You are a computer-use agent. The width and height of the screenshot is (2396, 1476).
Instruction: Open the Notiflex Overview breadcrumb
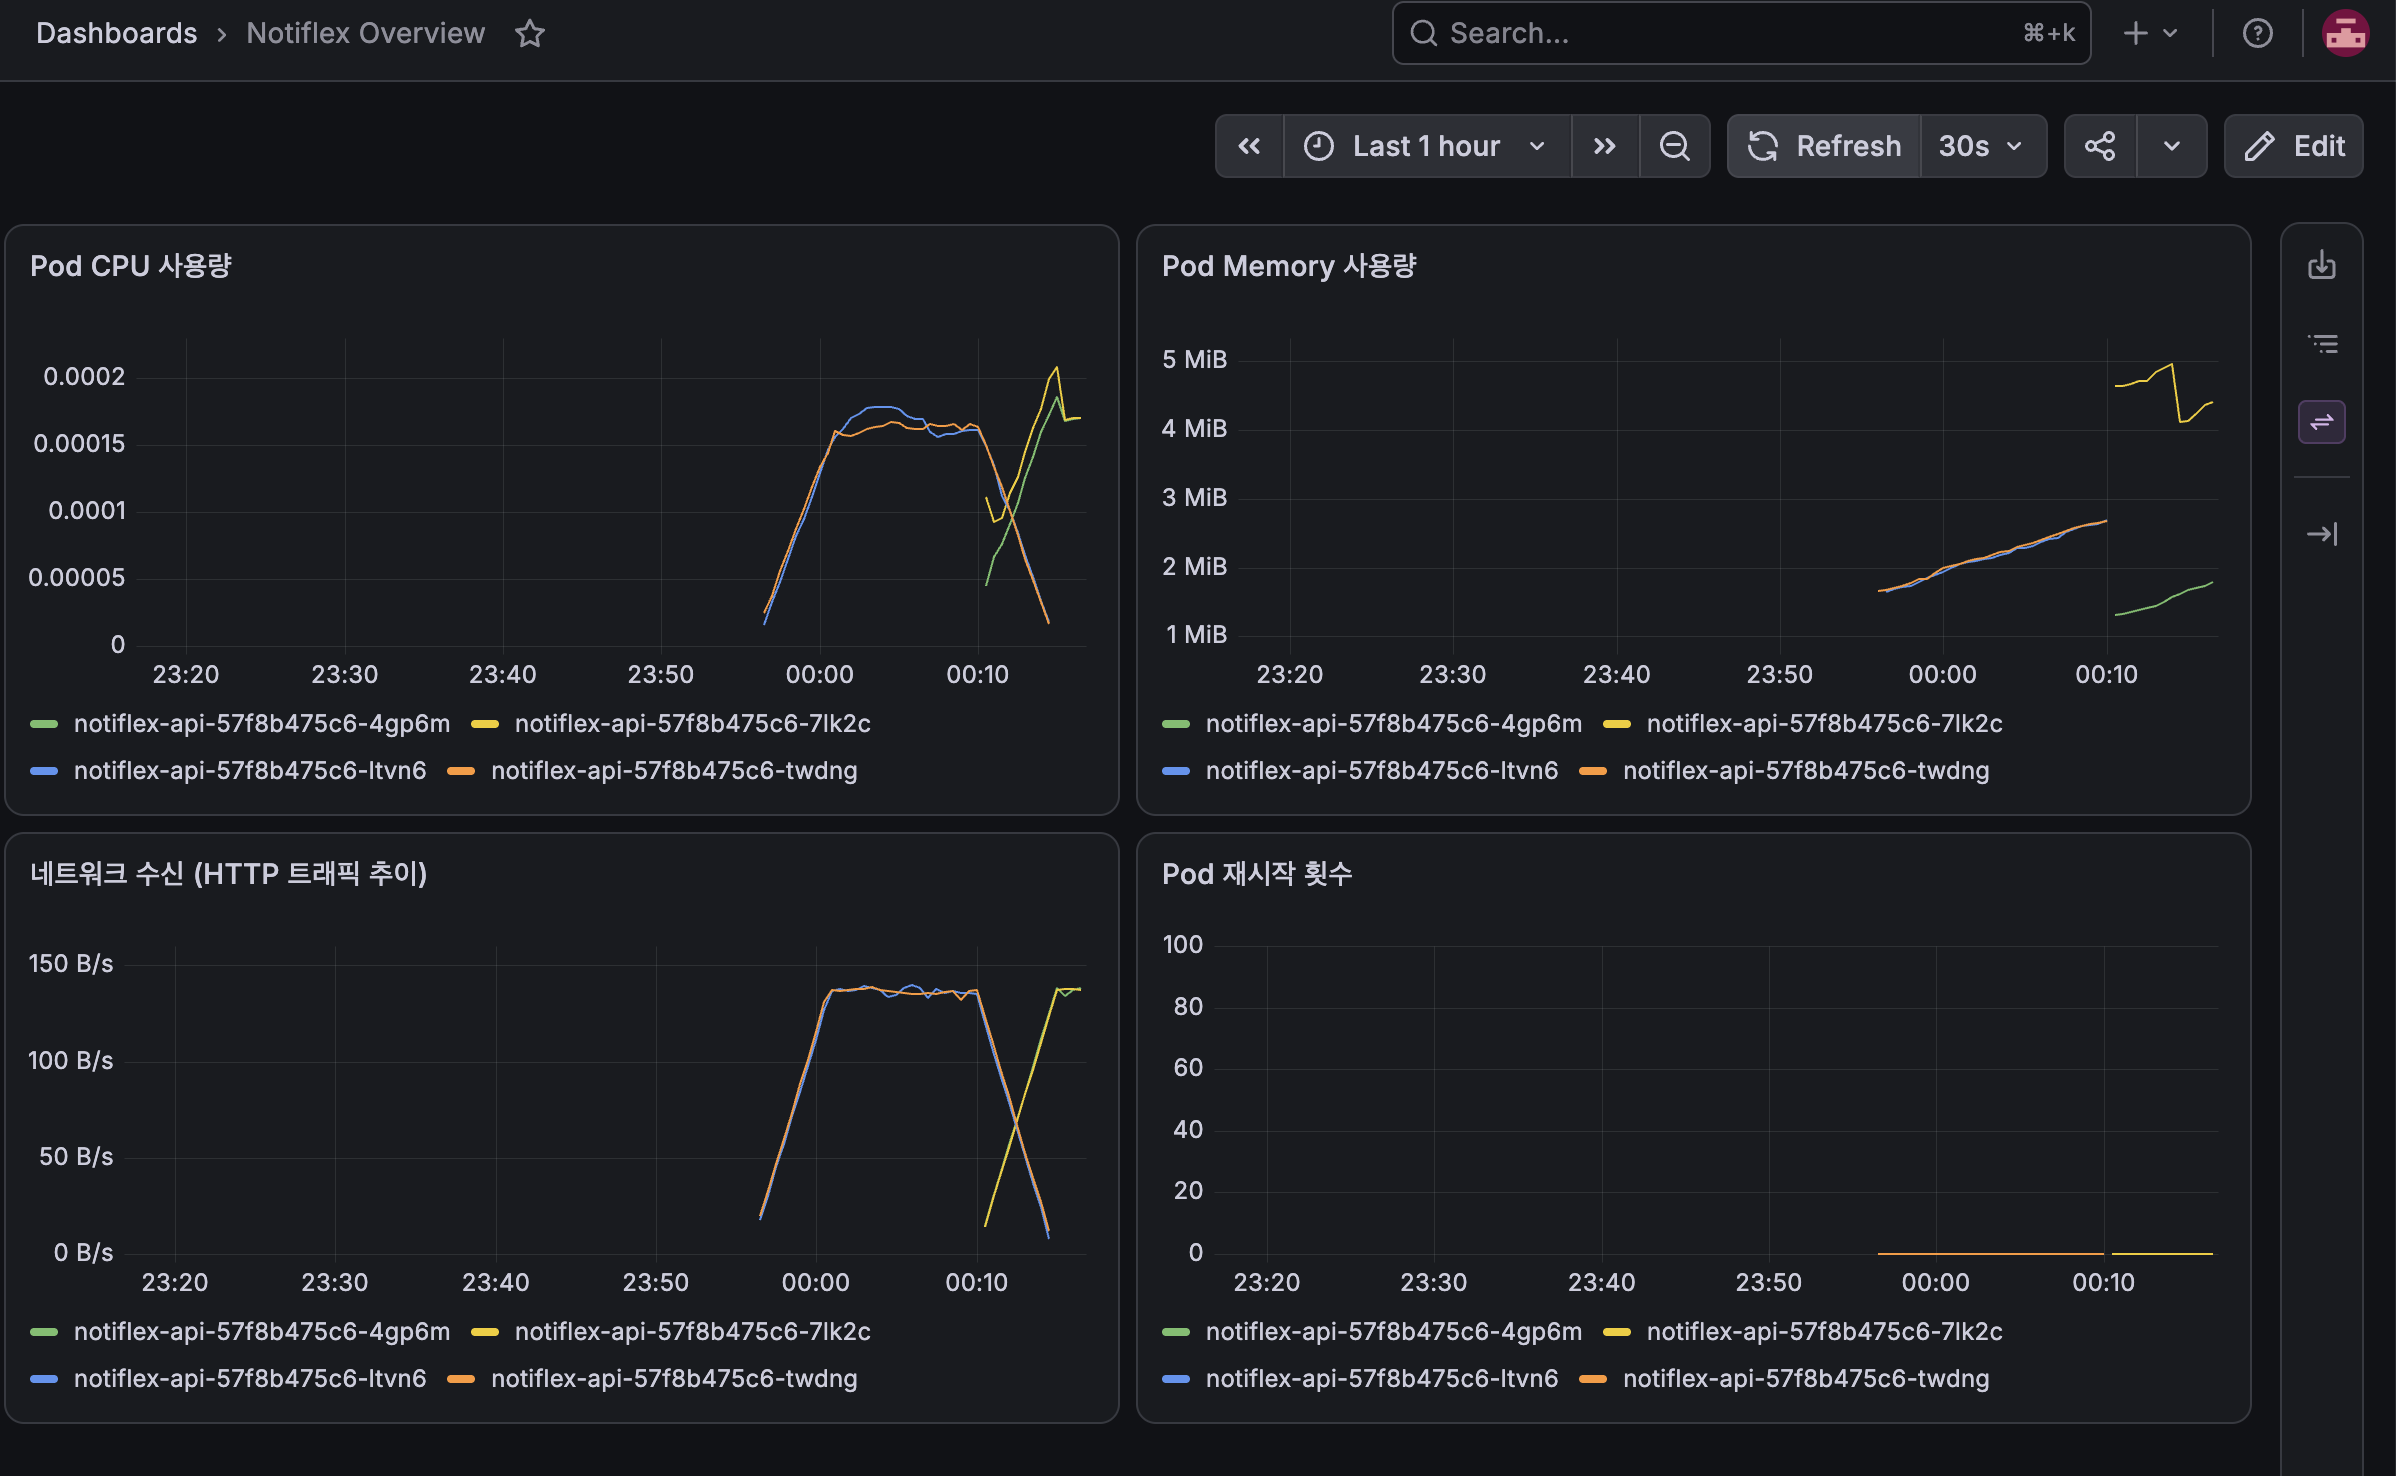365,33
